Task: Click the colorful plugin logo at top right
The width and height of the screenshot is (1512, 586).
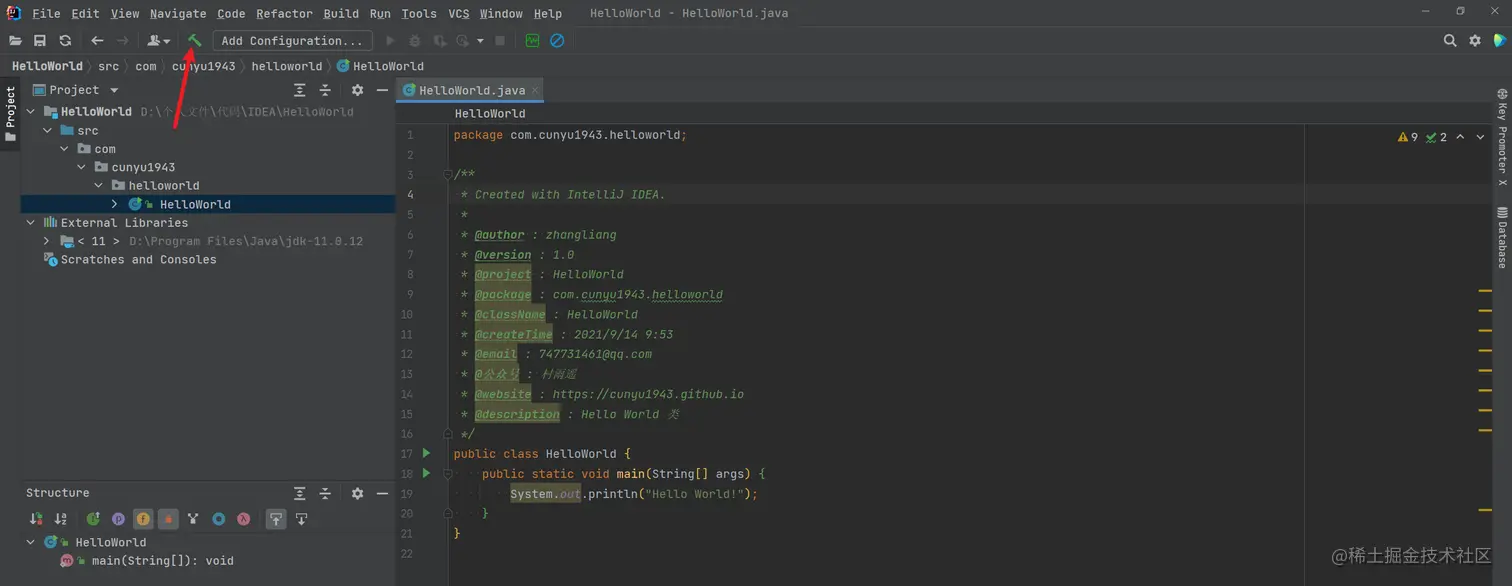Action: click(1500, 41)
